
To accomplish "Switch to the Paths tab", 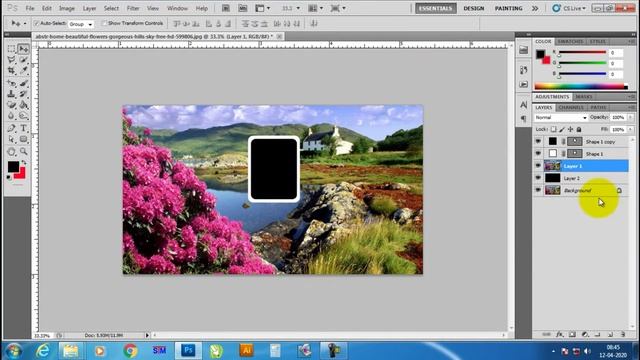I will pyautogui.click(x=598, y=107).
